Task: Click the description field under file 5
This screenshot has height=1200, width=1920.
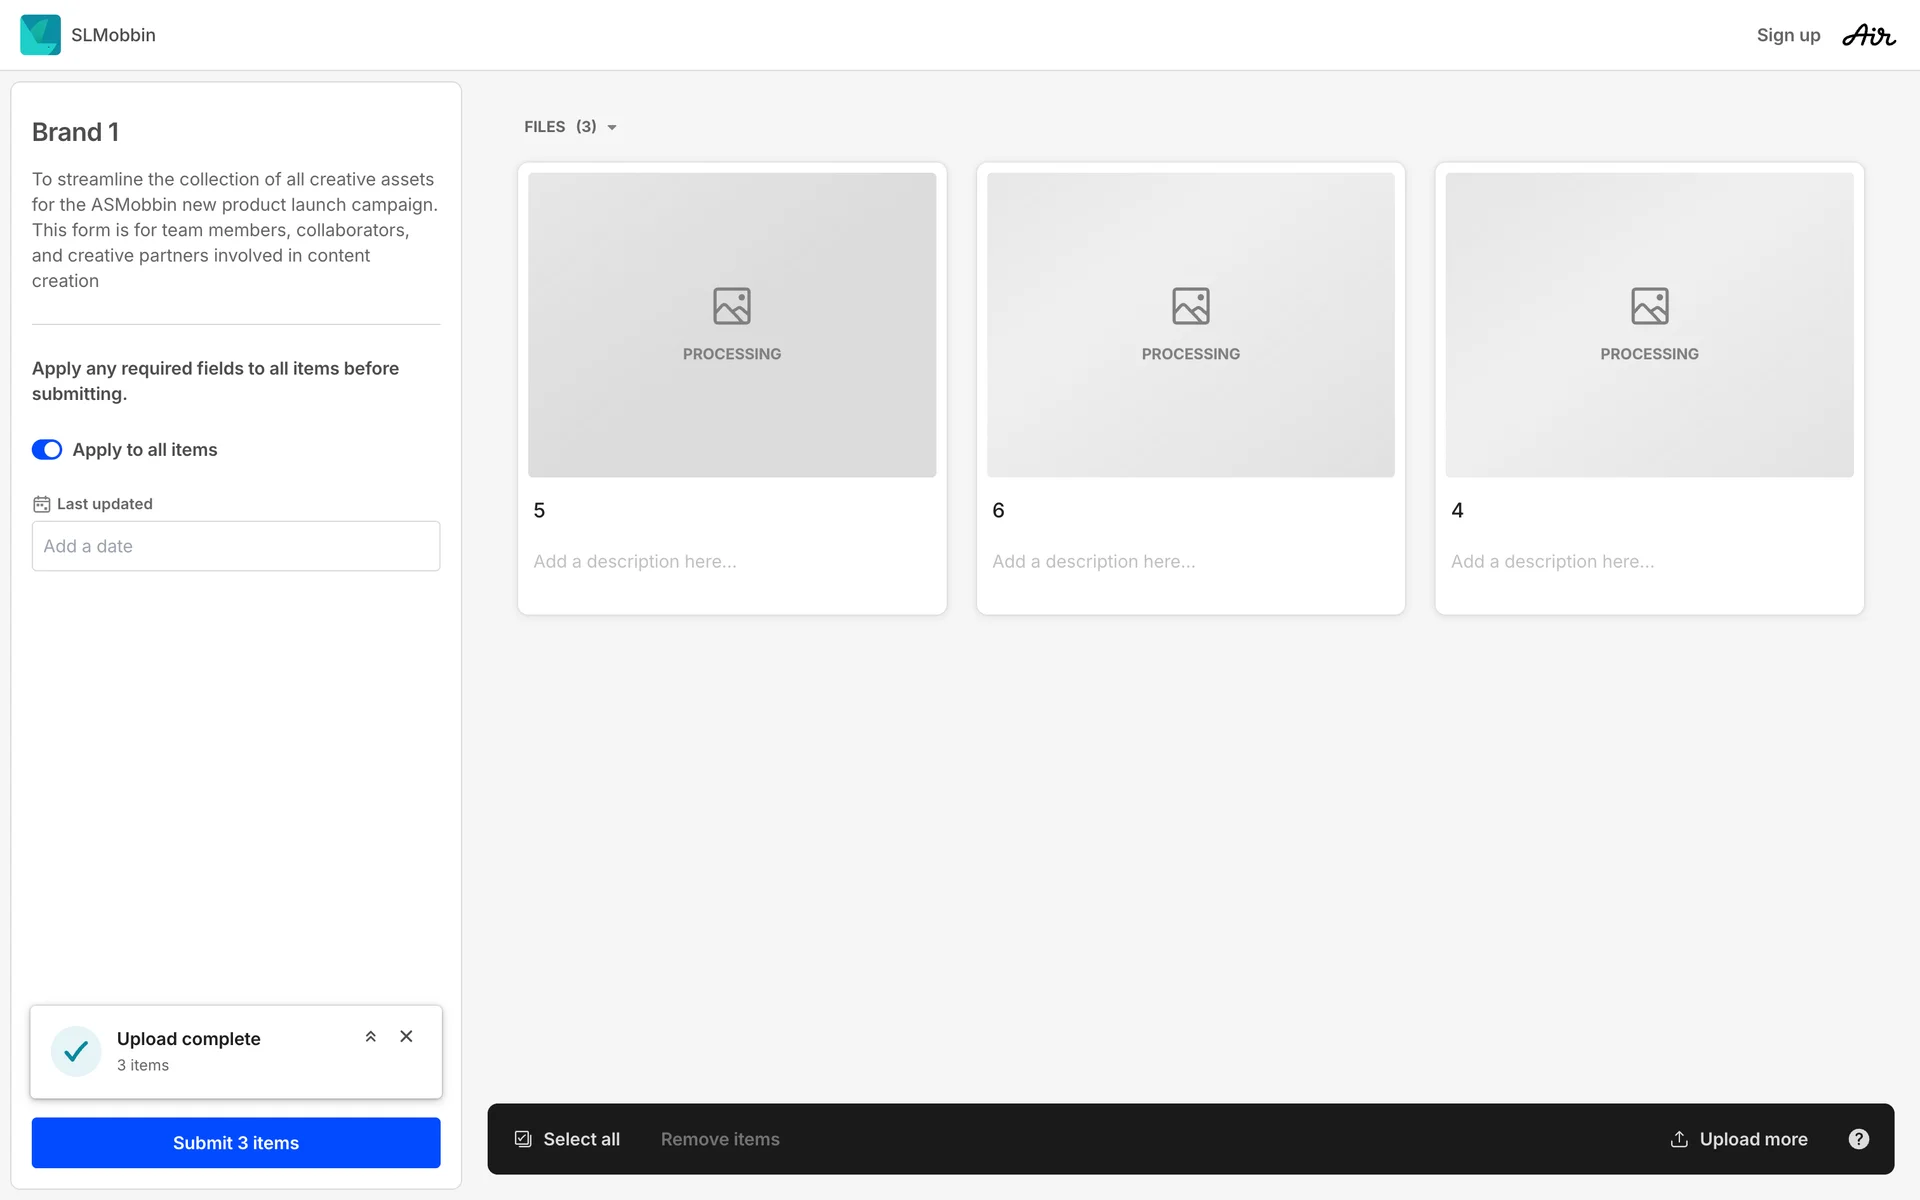Action: tap(635, 562)
